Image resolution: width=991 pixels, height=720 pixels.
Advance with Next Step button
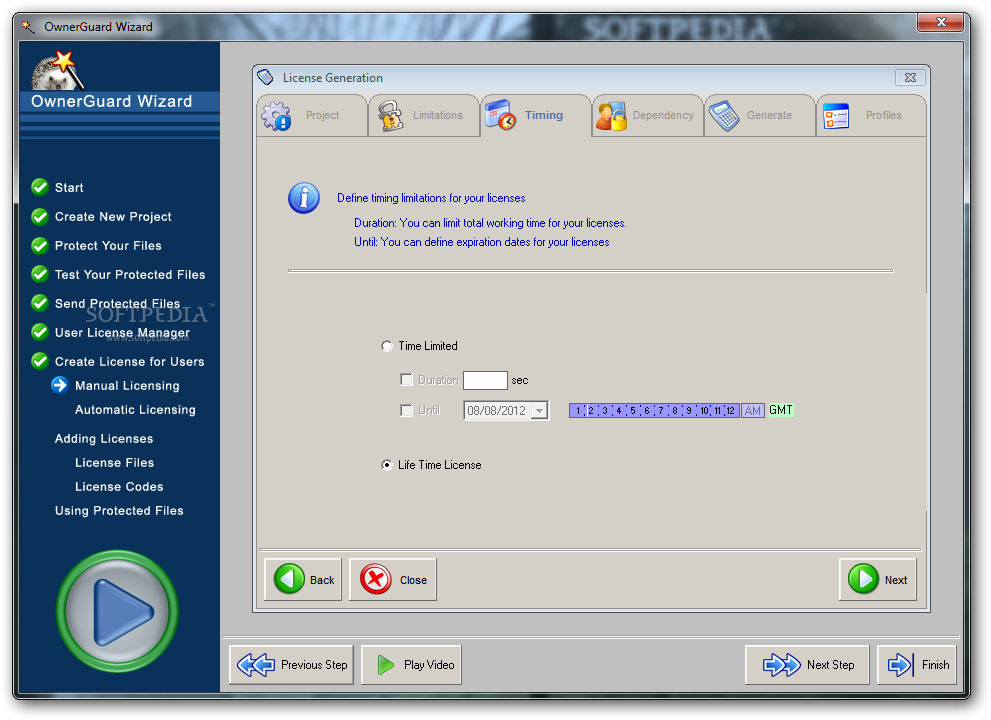(x=808, y=665)
